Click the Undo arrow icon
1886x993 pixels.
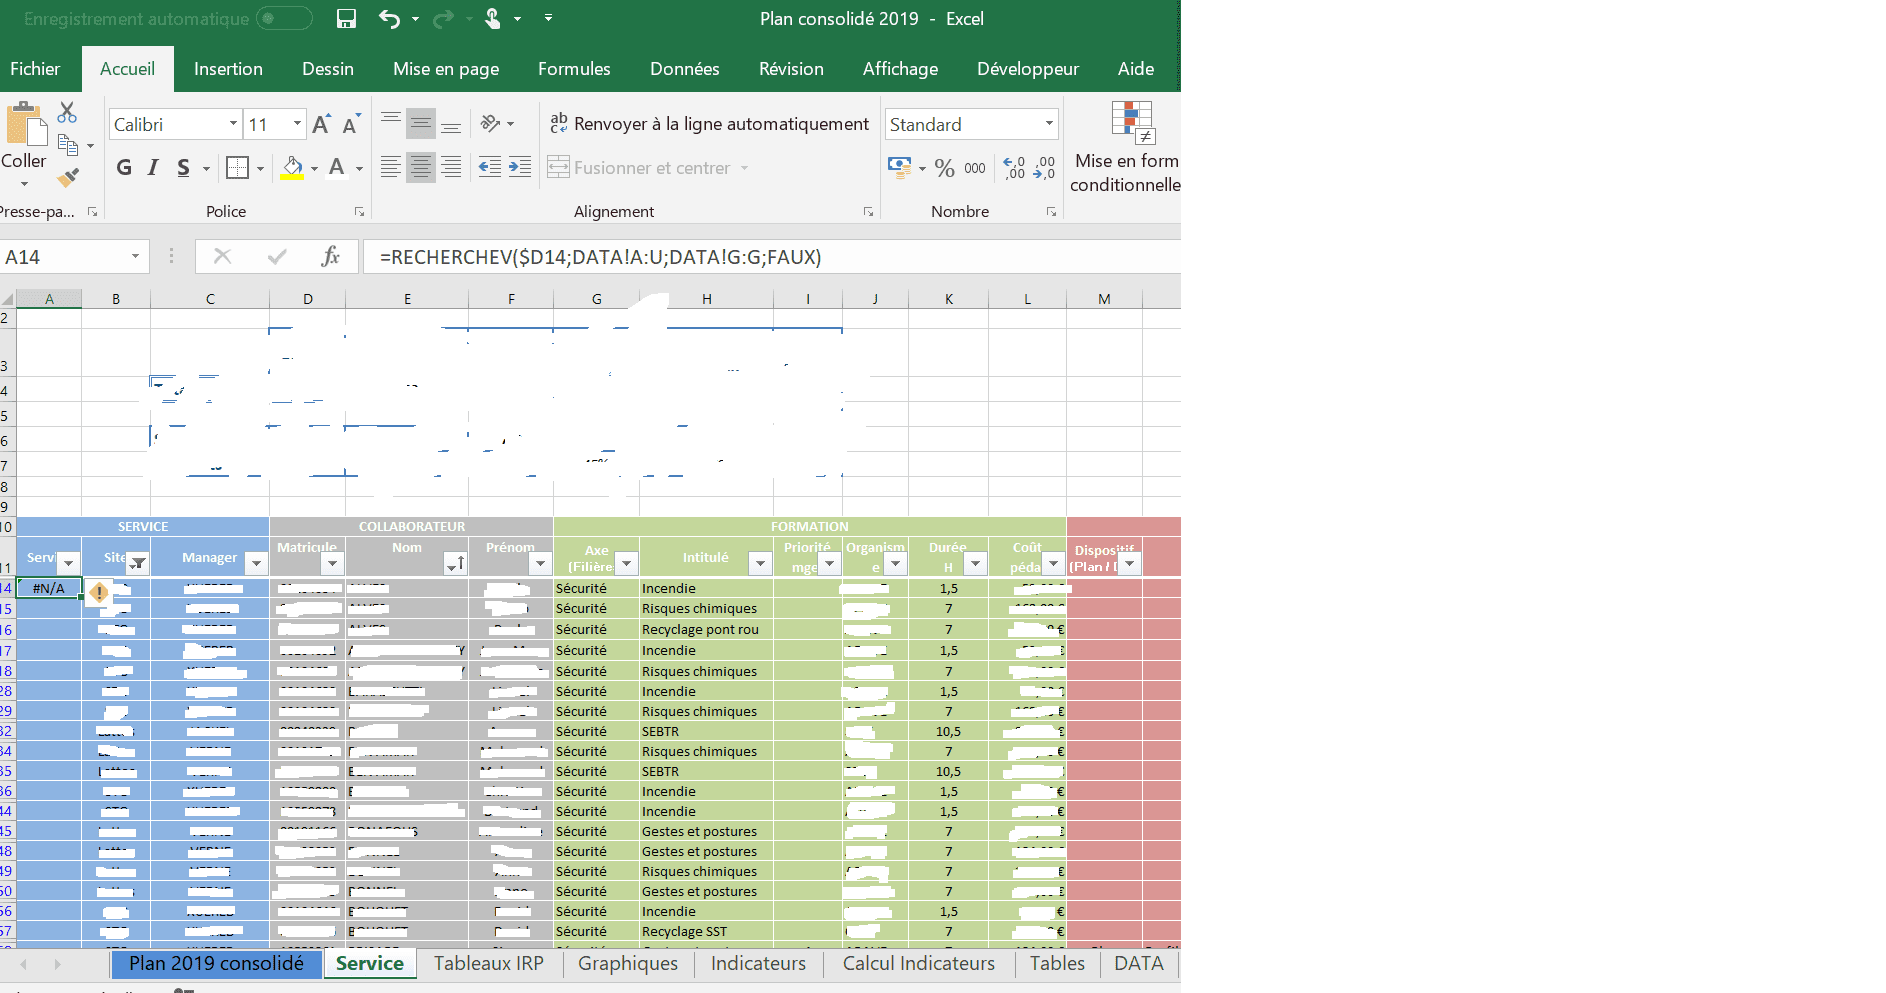(x=389, y=19)
